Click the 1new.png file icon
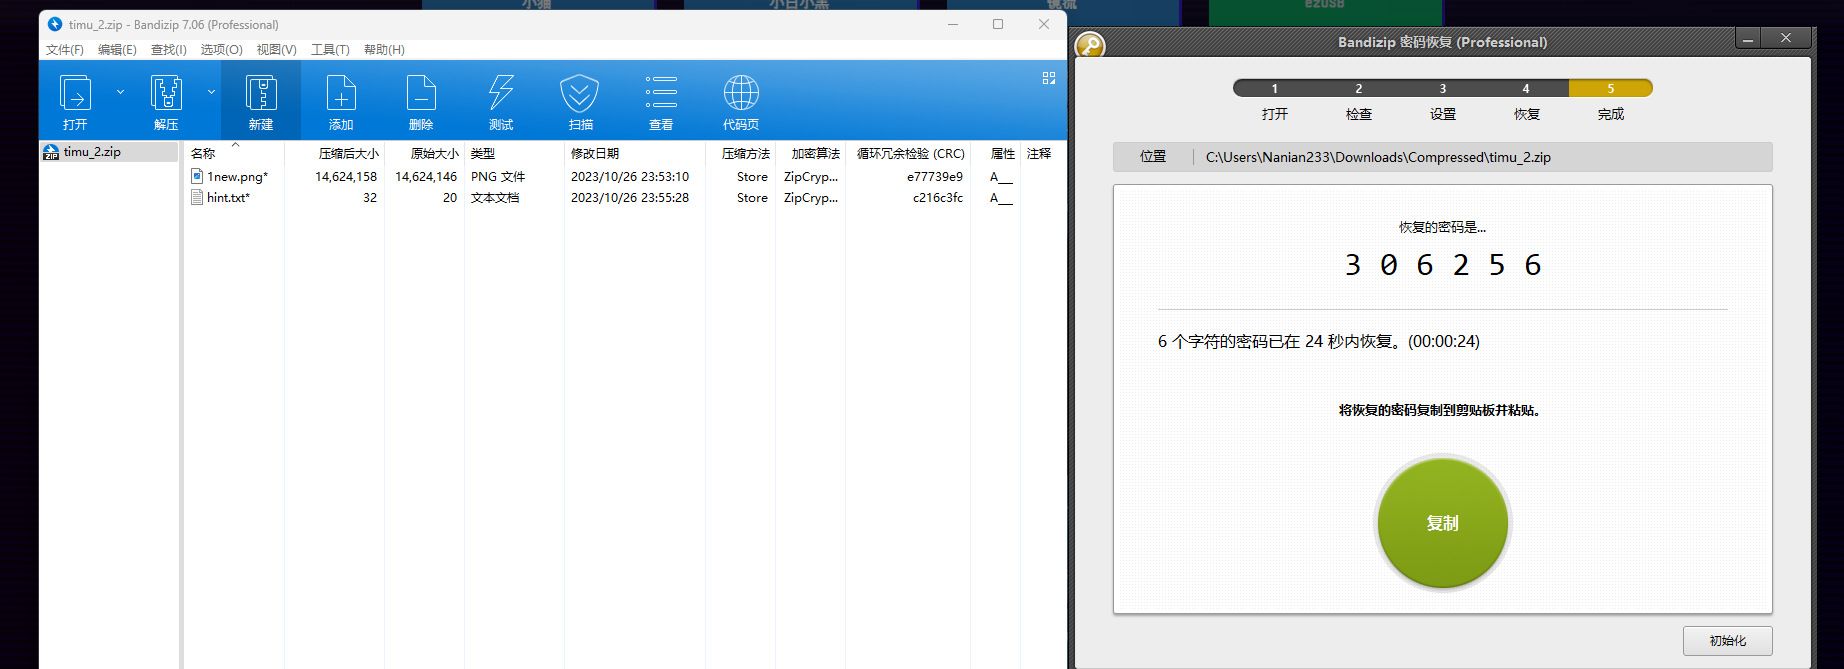This screenshot has width=1844, height=669. [x=197, y=176]
